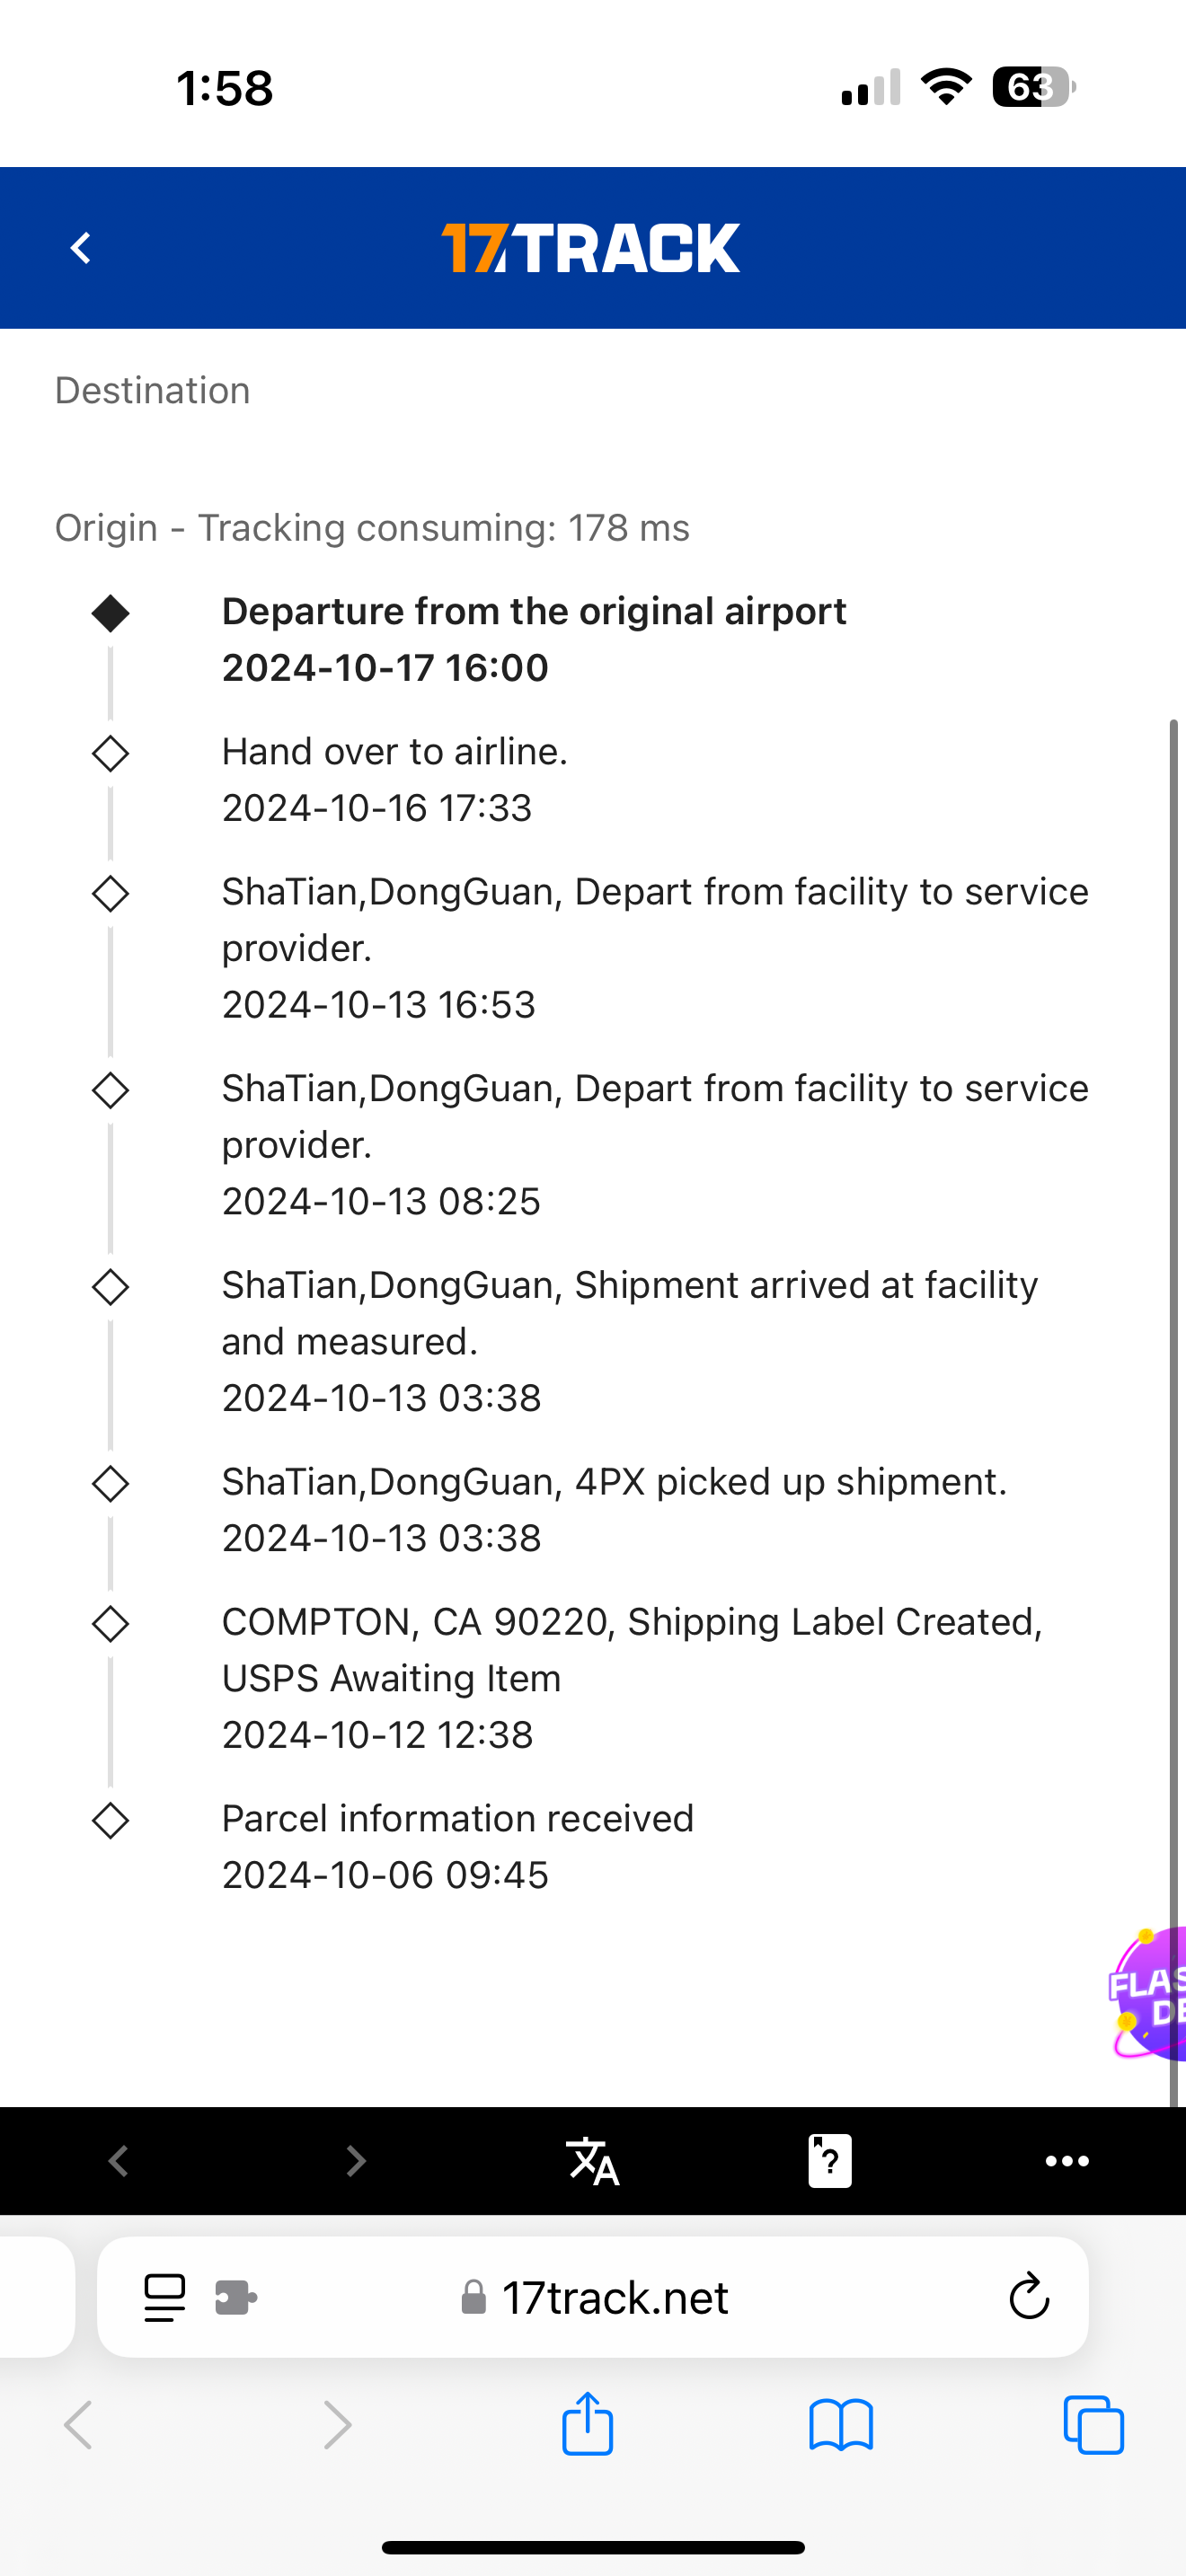Reload the 17track.net page
The image size is (1186, 2576).
[1029, 2297]
